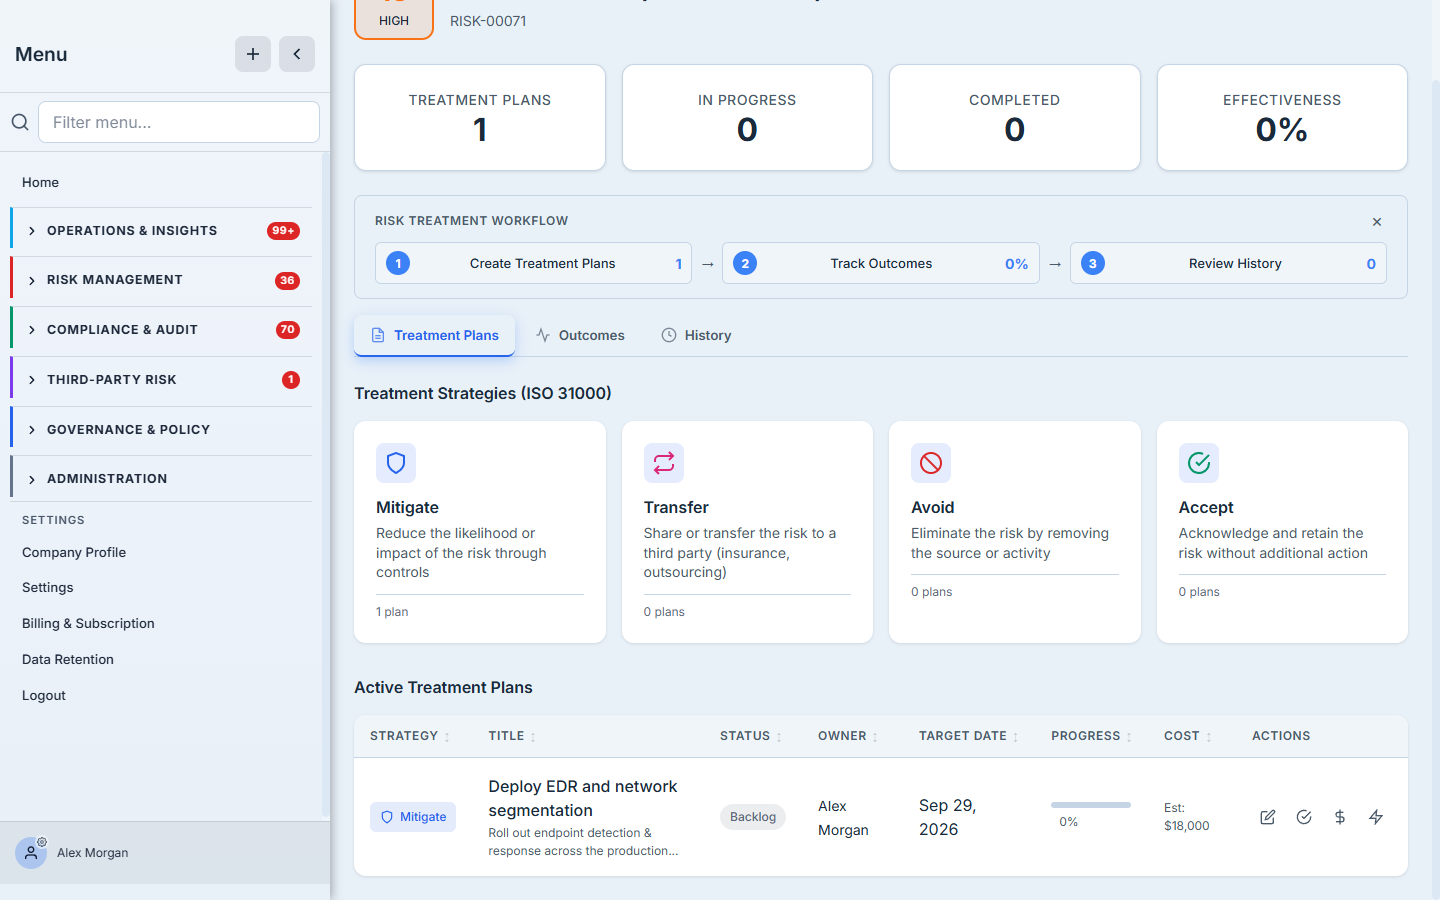Open Billing & Subscription
The image size is (1440, 900).
[x=88, y=623]
